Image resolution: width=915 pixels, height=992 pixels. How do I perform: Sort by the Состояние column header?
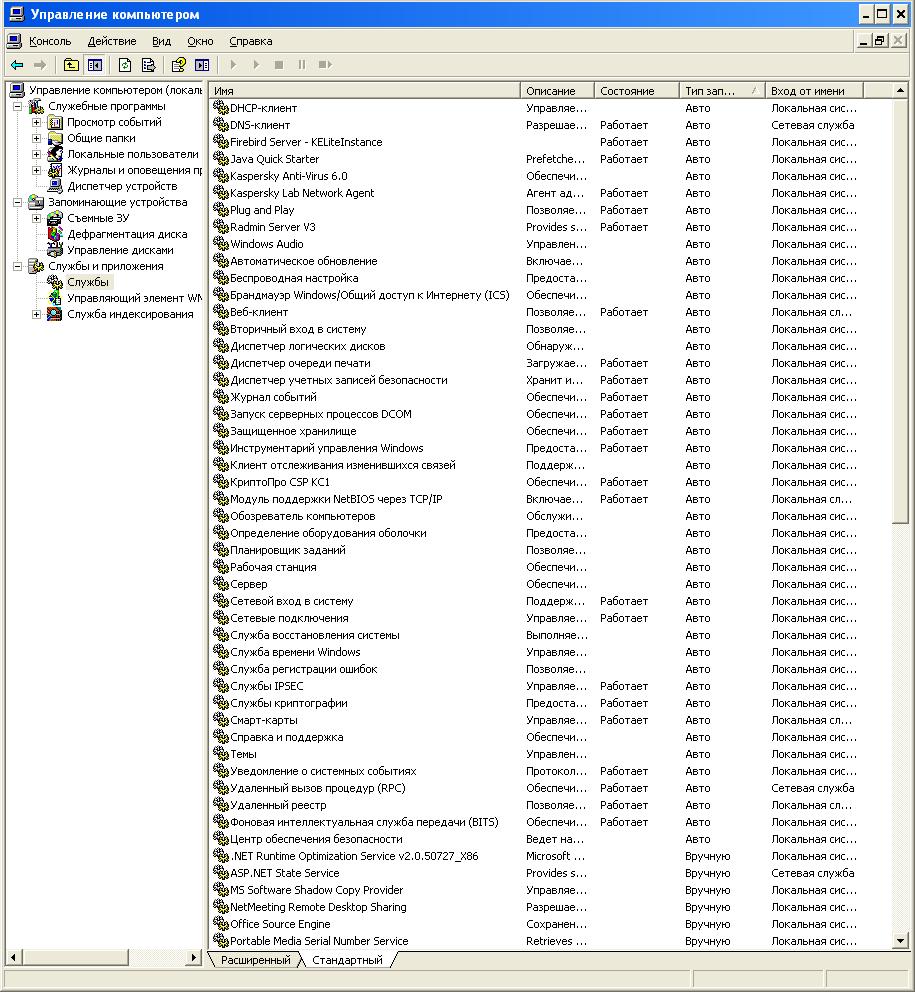click(x=637, y=90)
